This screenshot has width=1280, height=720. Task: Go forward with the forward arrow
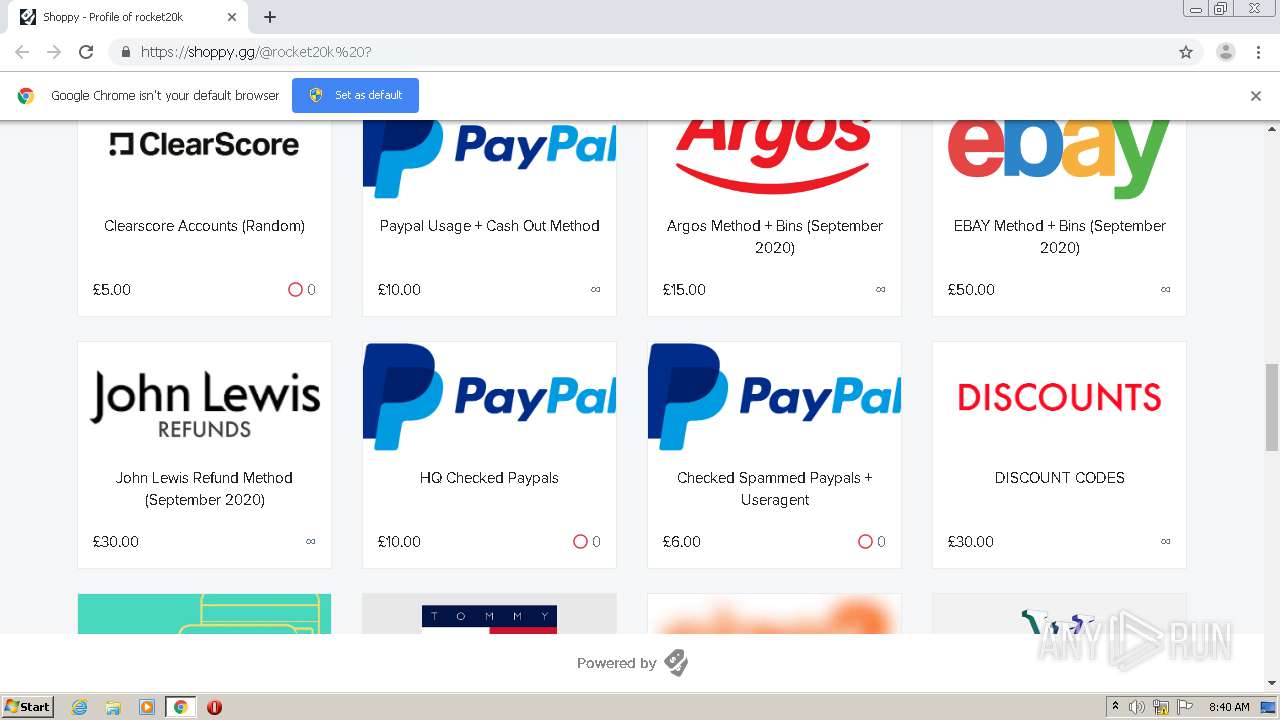point(54,52)
